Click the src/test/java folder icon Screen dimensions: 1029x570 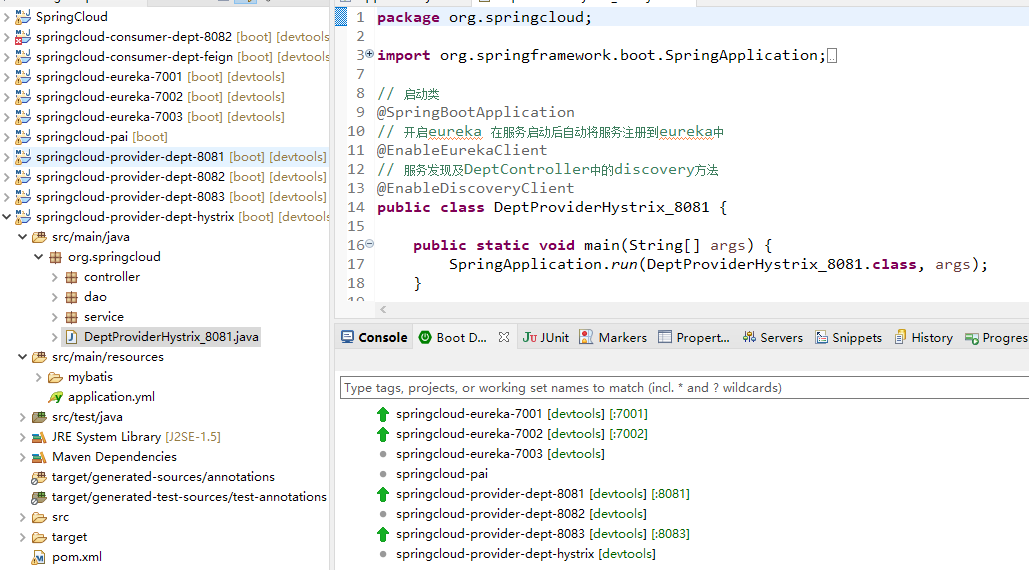(x=39, y=417)
